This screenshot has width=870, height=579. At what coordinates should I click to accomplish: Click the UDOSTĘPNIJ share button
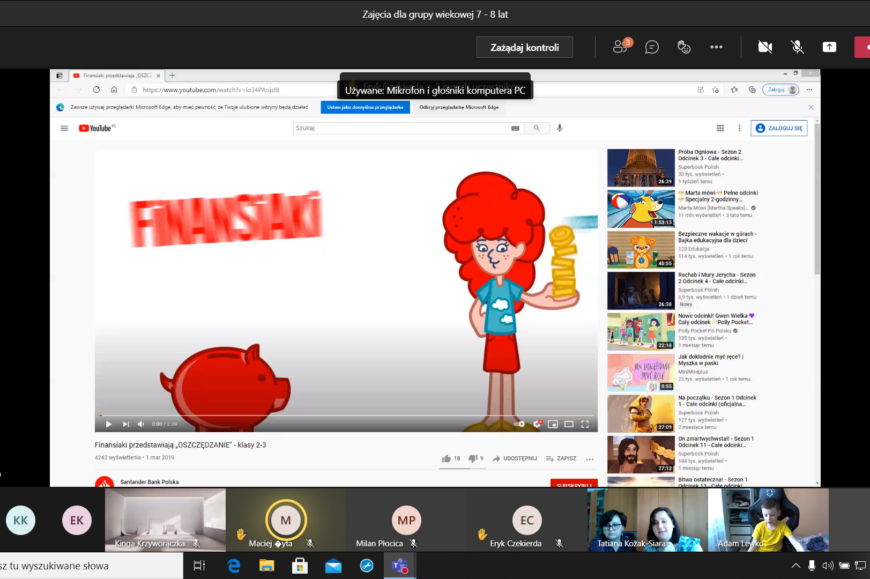click(x=515, y=459)
